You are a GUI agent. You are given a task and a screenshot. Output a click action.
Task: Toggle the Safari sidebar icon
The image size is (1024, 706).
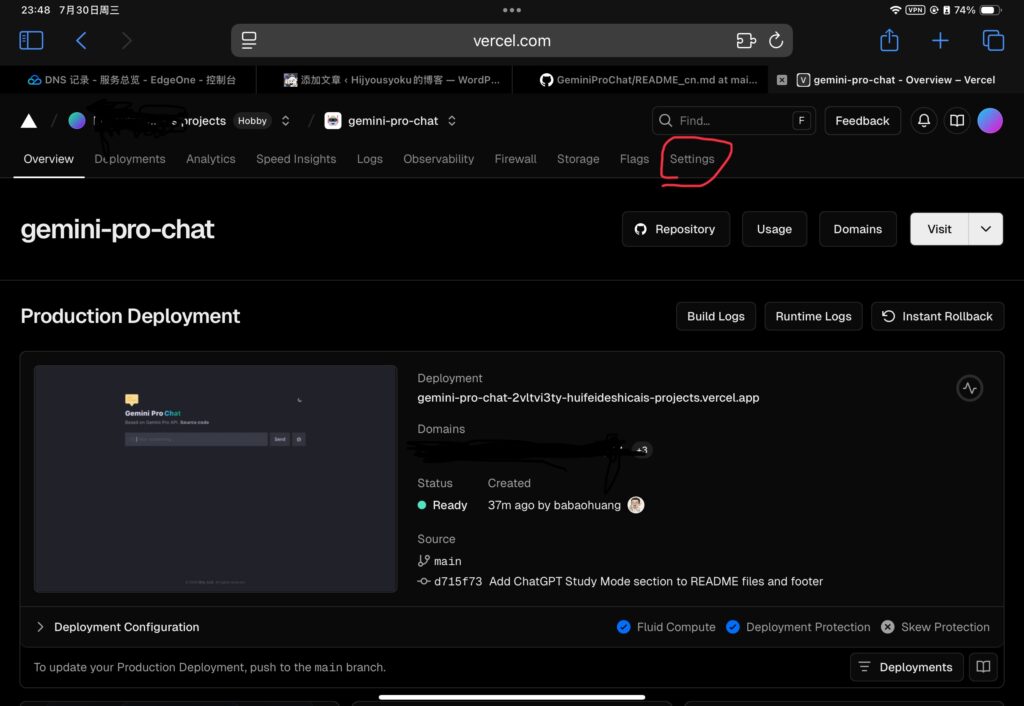tap(31, 40)
